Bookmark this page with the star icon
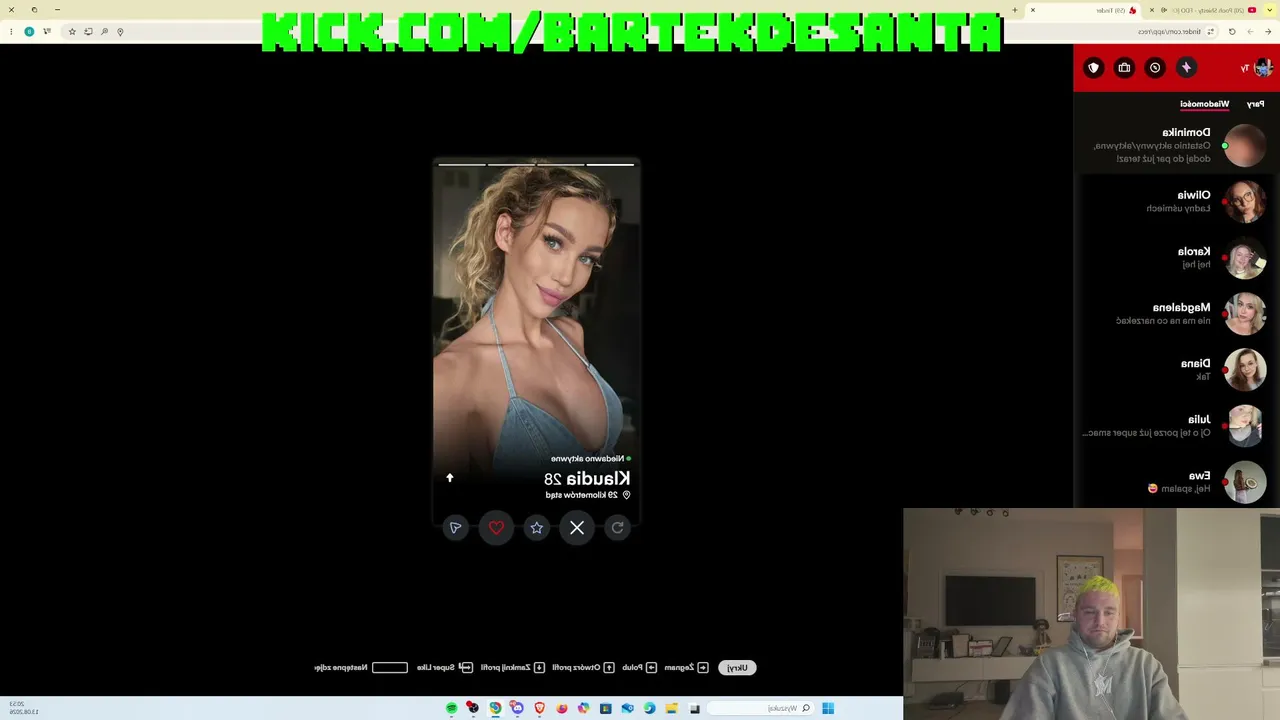This screenshot has width=1280, height=720. 72,32
